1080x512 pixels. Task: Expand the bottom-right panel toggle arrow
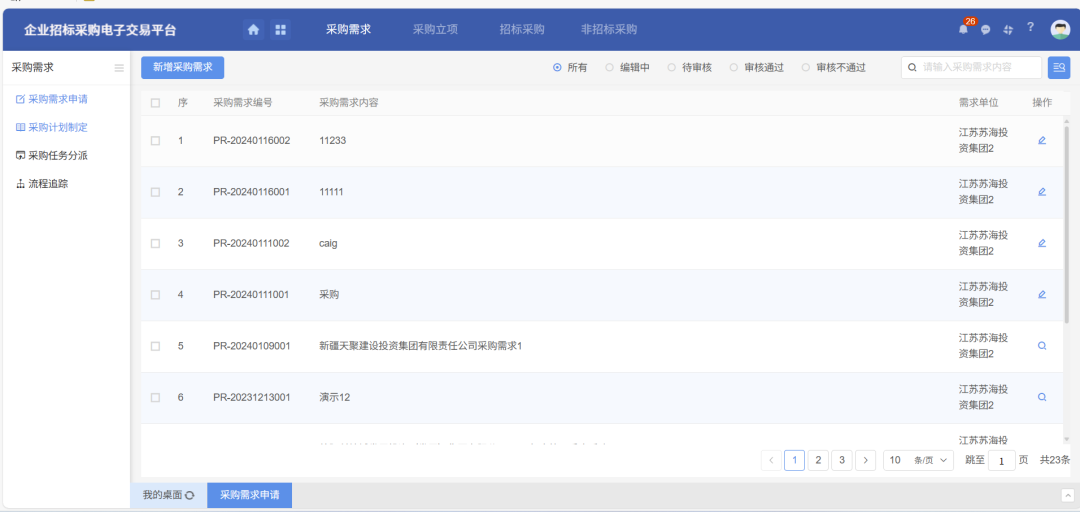pos(1067,496)
